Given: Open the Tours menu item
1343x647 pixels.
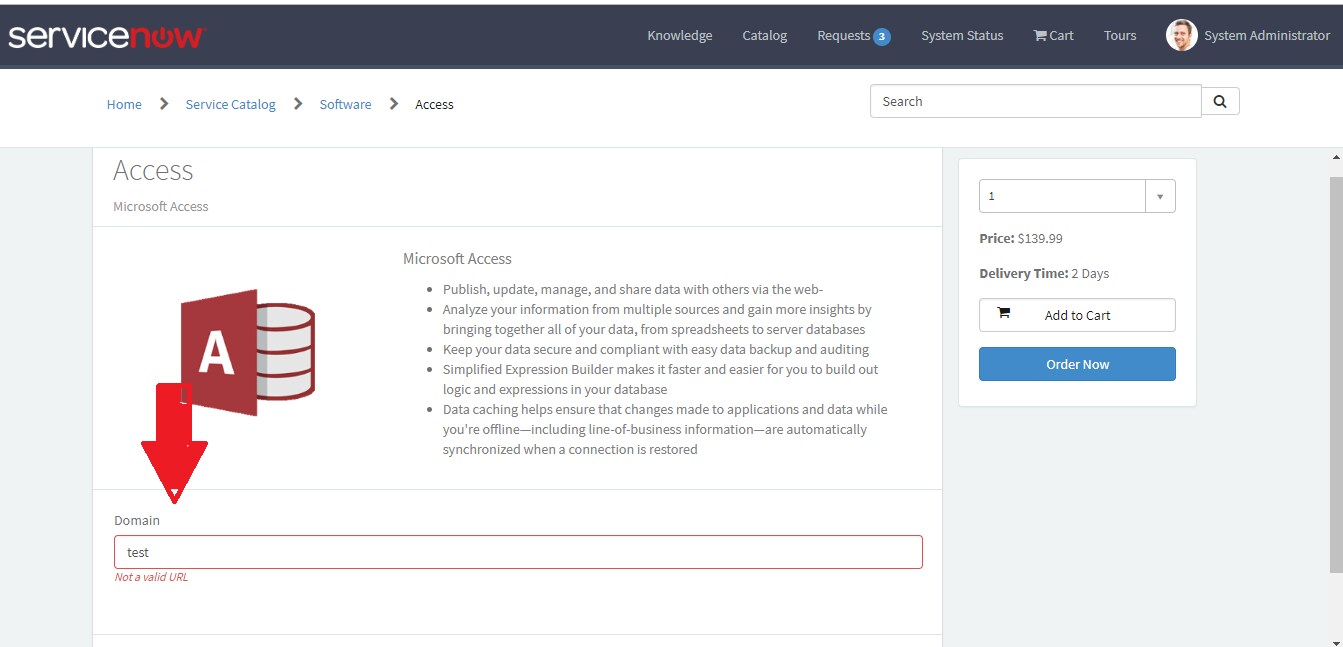Looking at the screenshot, I should coord(1120,36).
